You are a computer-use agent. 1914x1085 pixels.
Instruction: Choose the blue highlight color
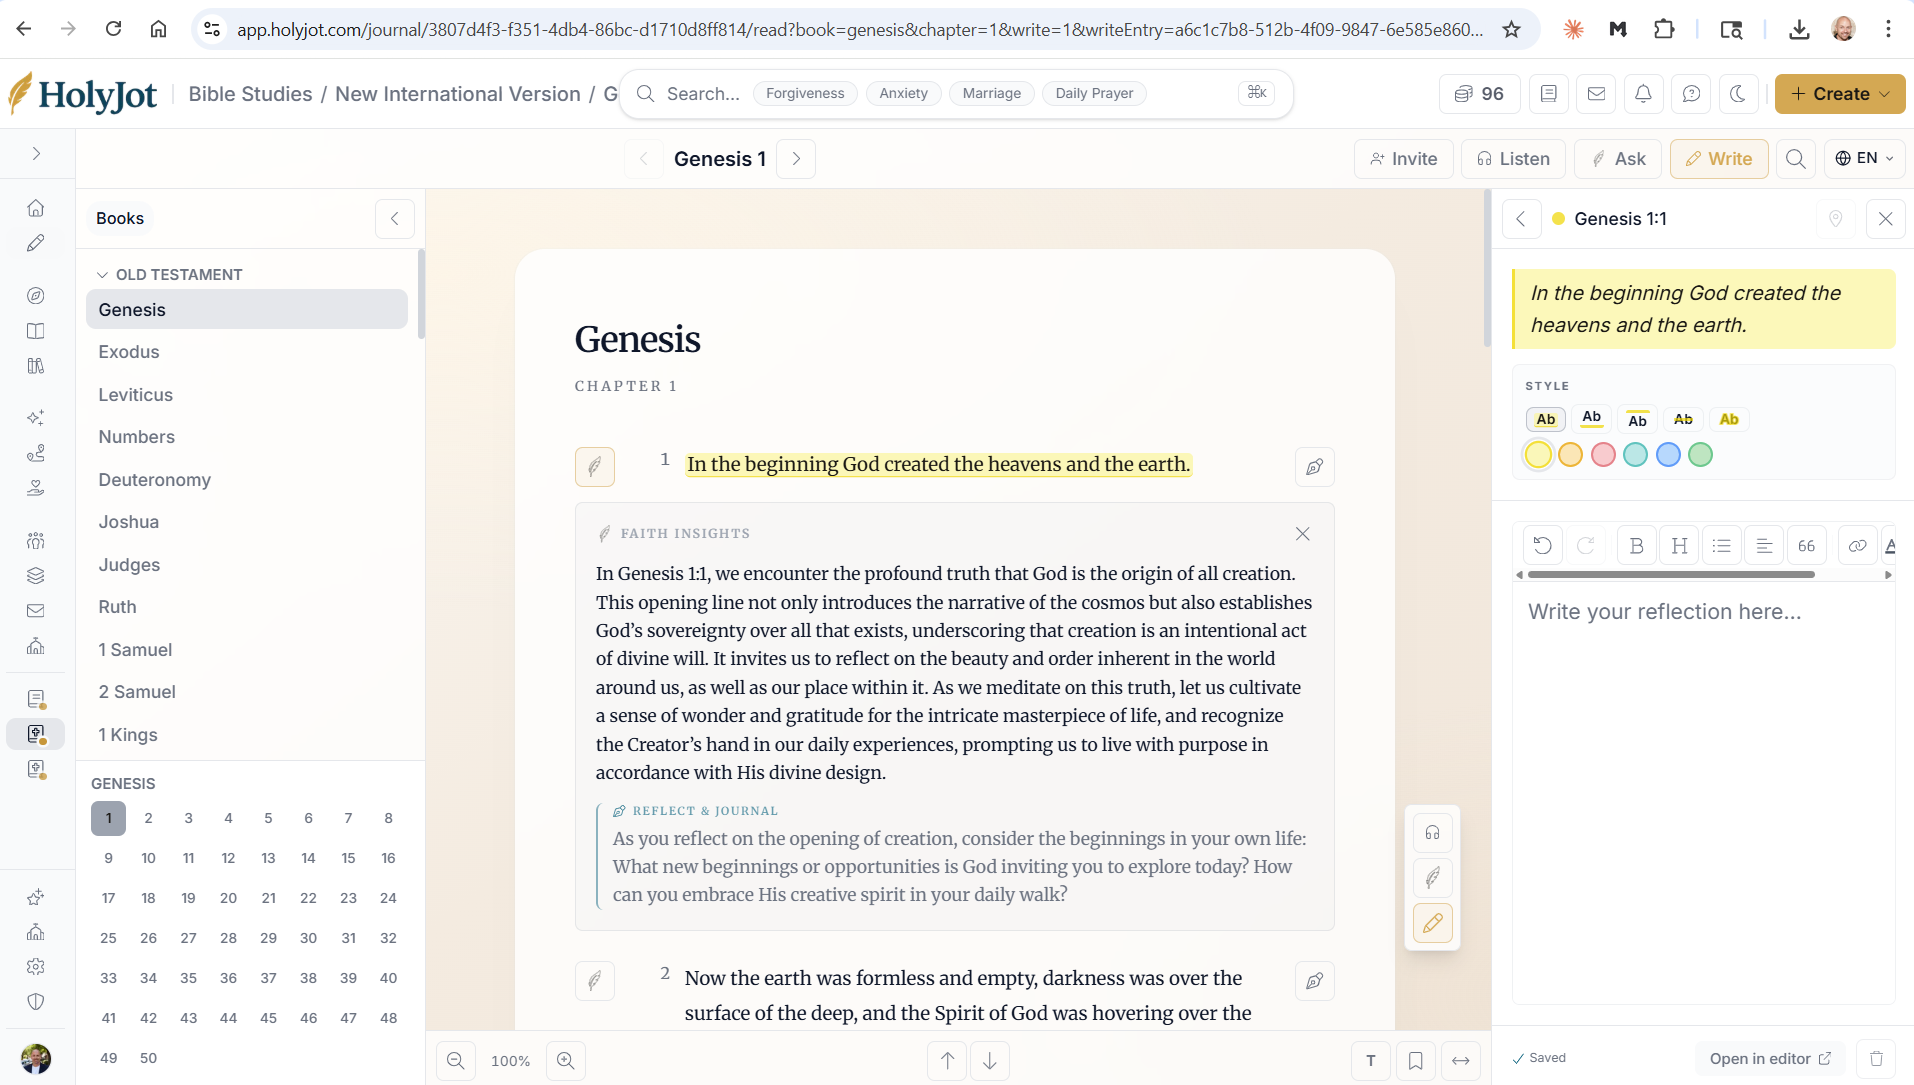(x=1668, y=455)
